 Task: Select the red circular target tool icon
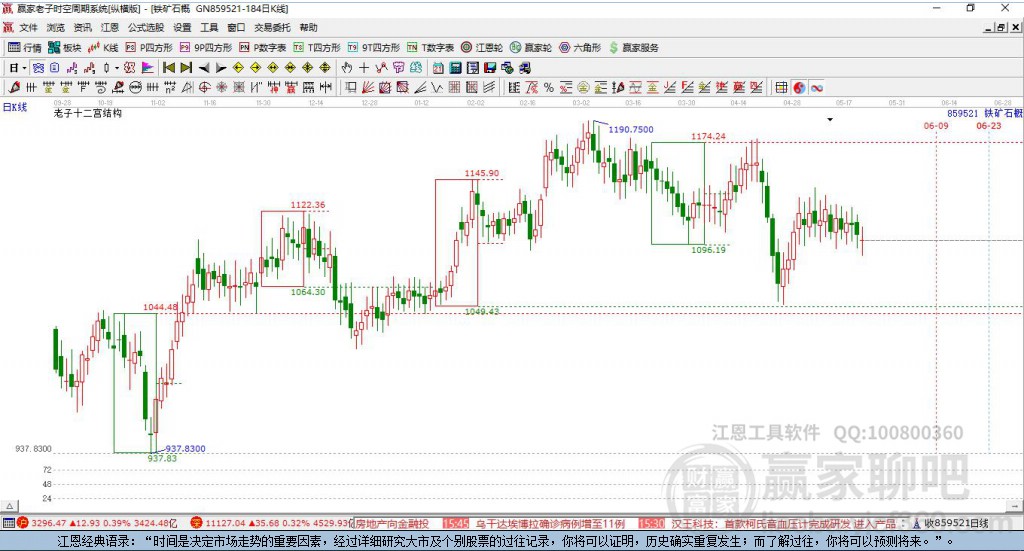click(204, 87)
